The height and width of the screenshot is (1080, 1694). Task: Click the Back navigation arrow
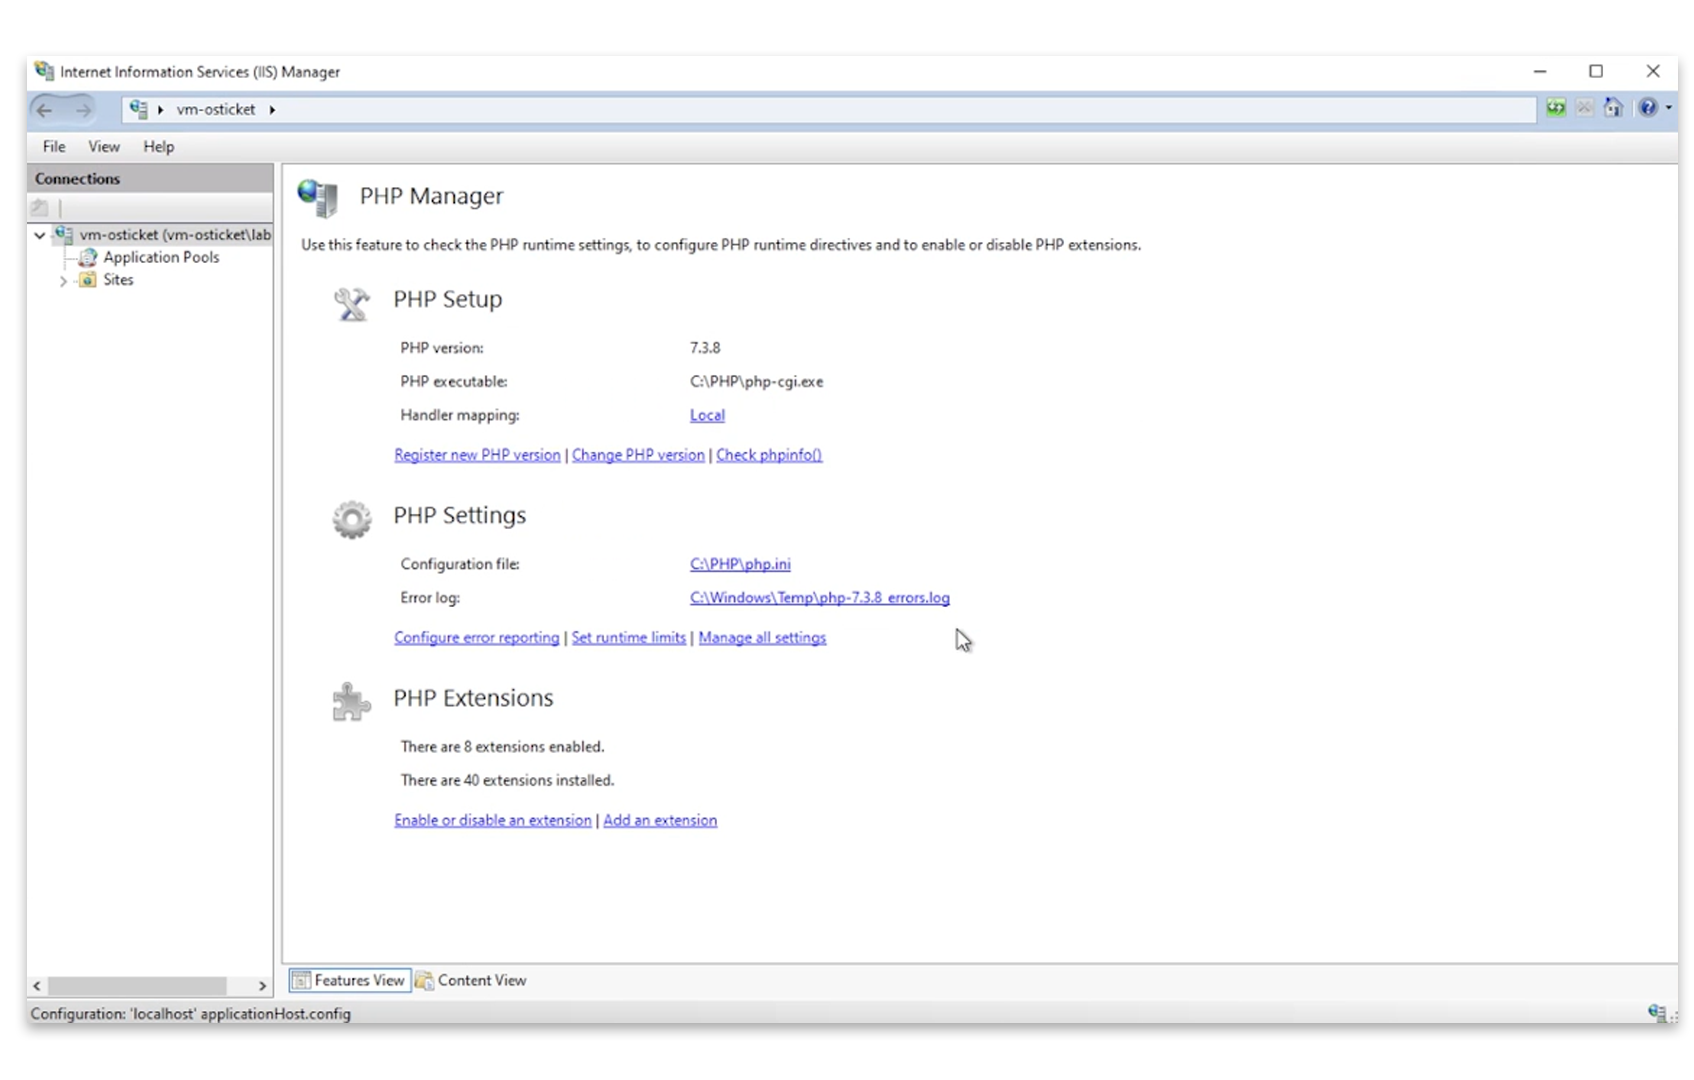point(45,109)
